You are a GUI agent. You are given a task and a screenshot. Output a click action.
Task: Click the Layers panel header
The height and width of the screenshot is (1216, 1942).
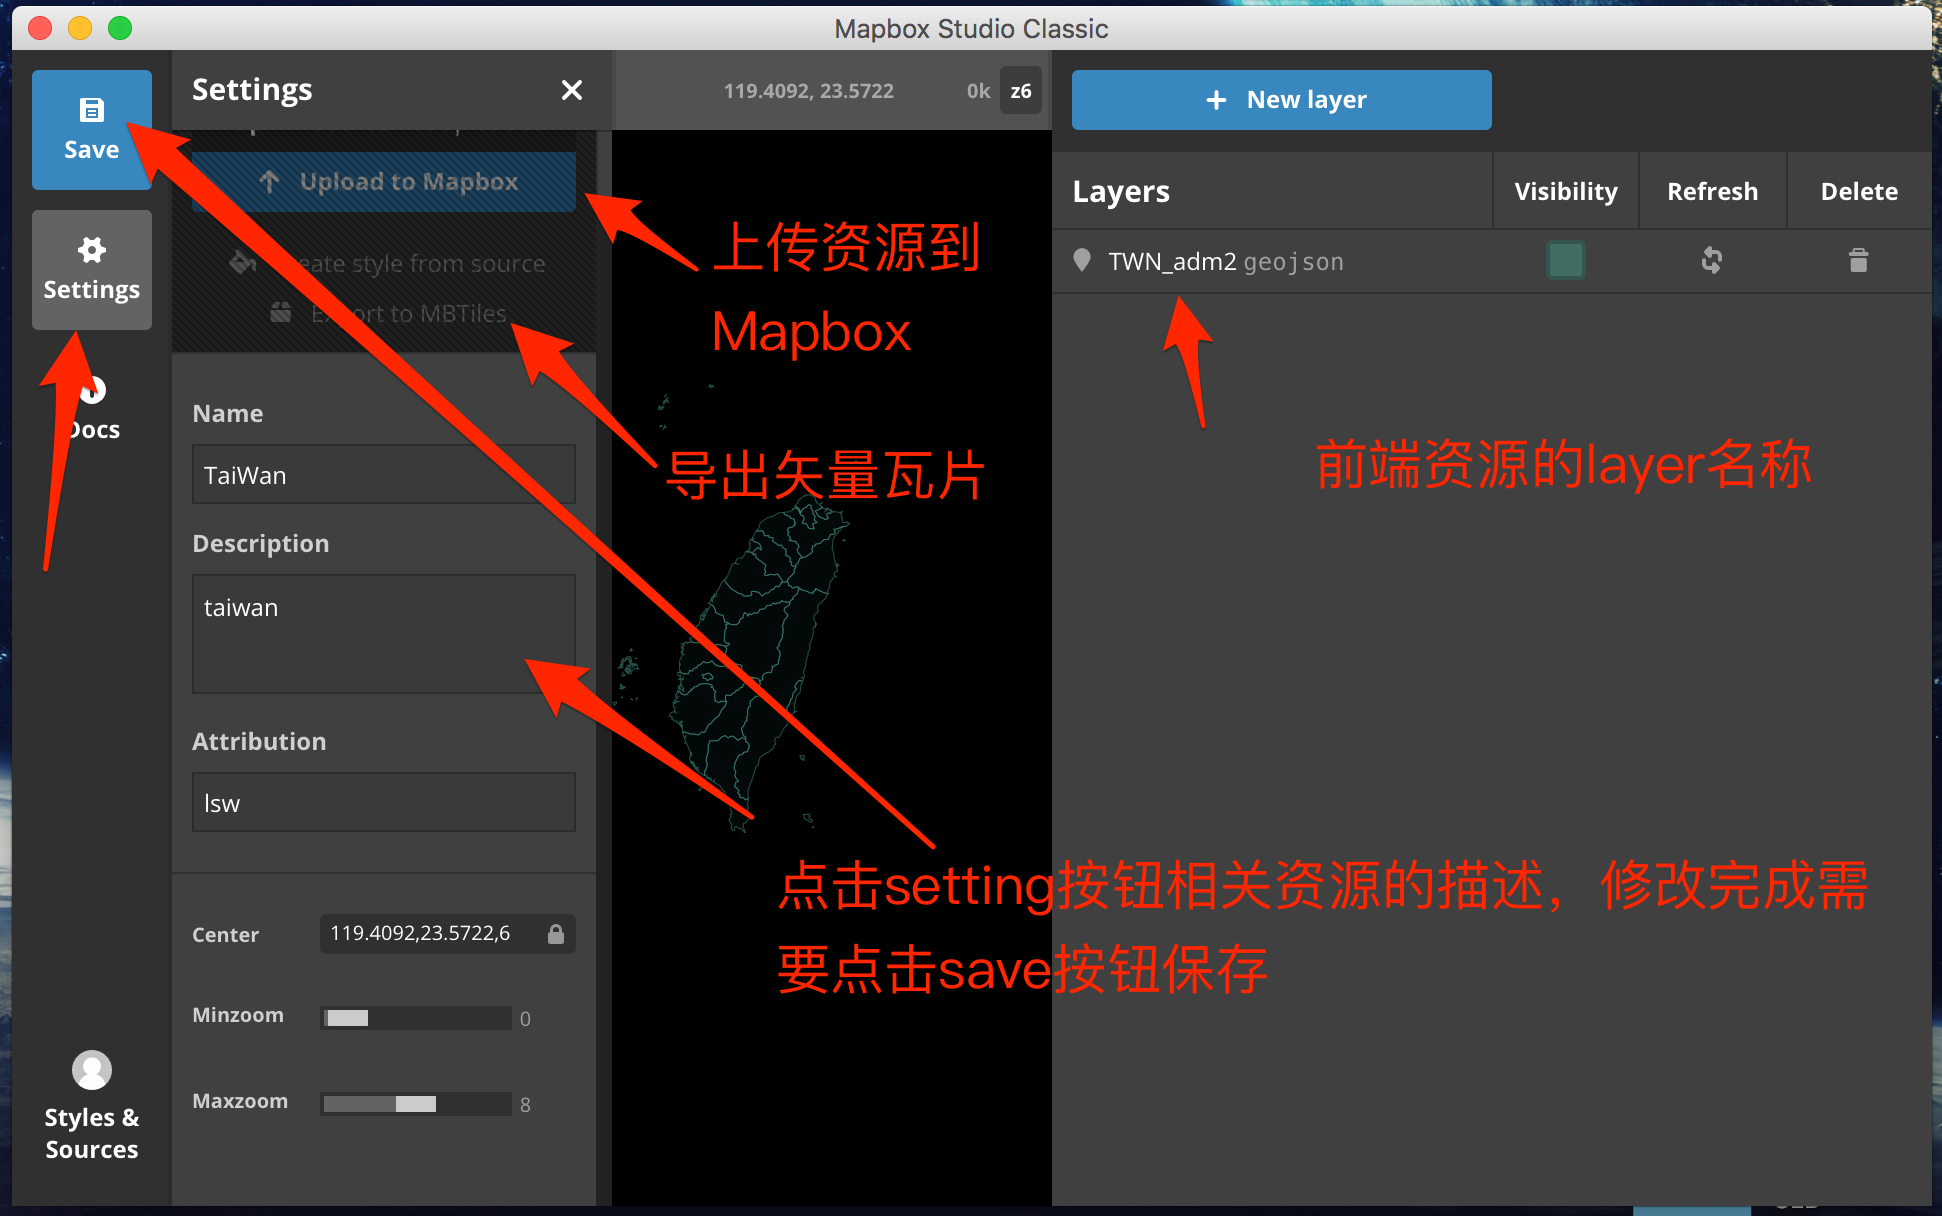pyautogui.click(x=1120, y=191)
